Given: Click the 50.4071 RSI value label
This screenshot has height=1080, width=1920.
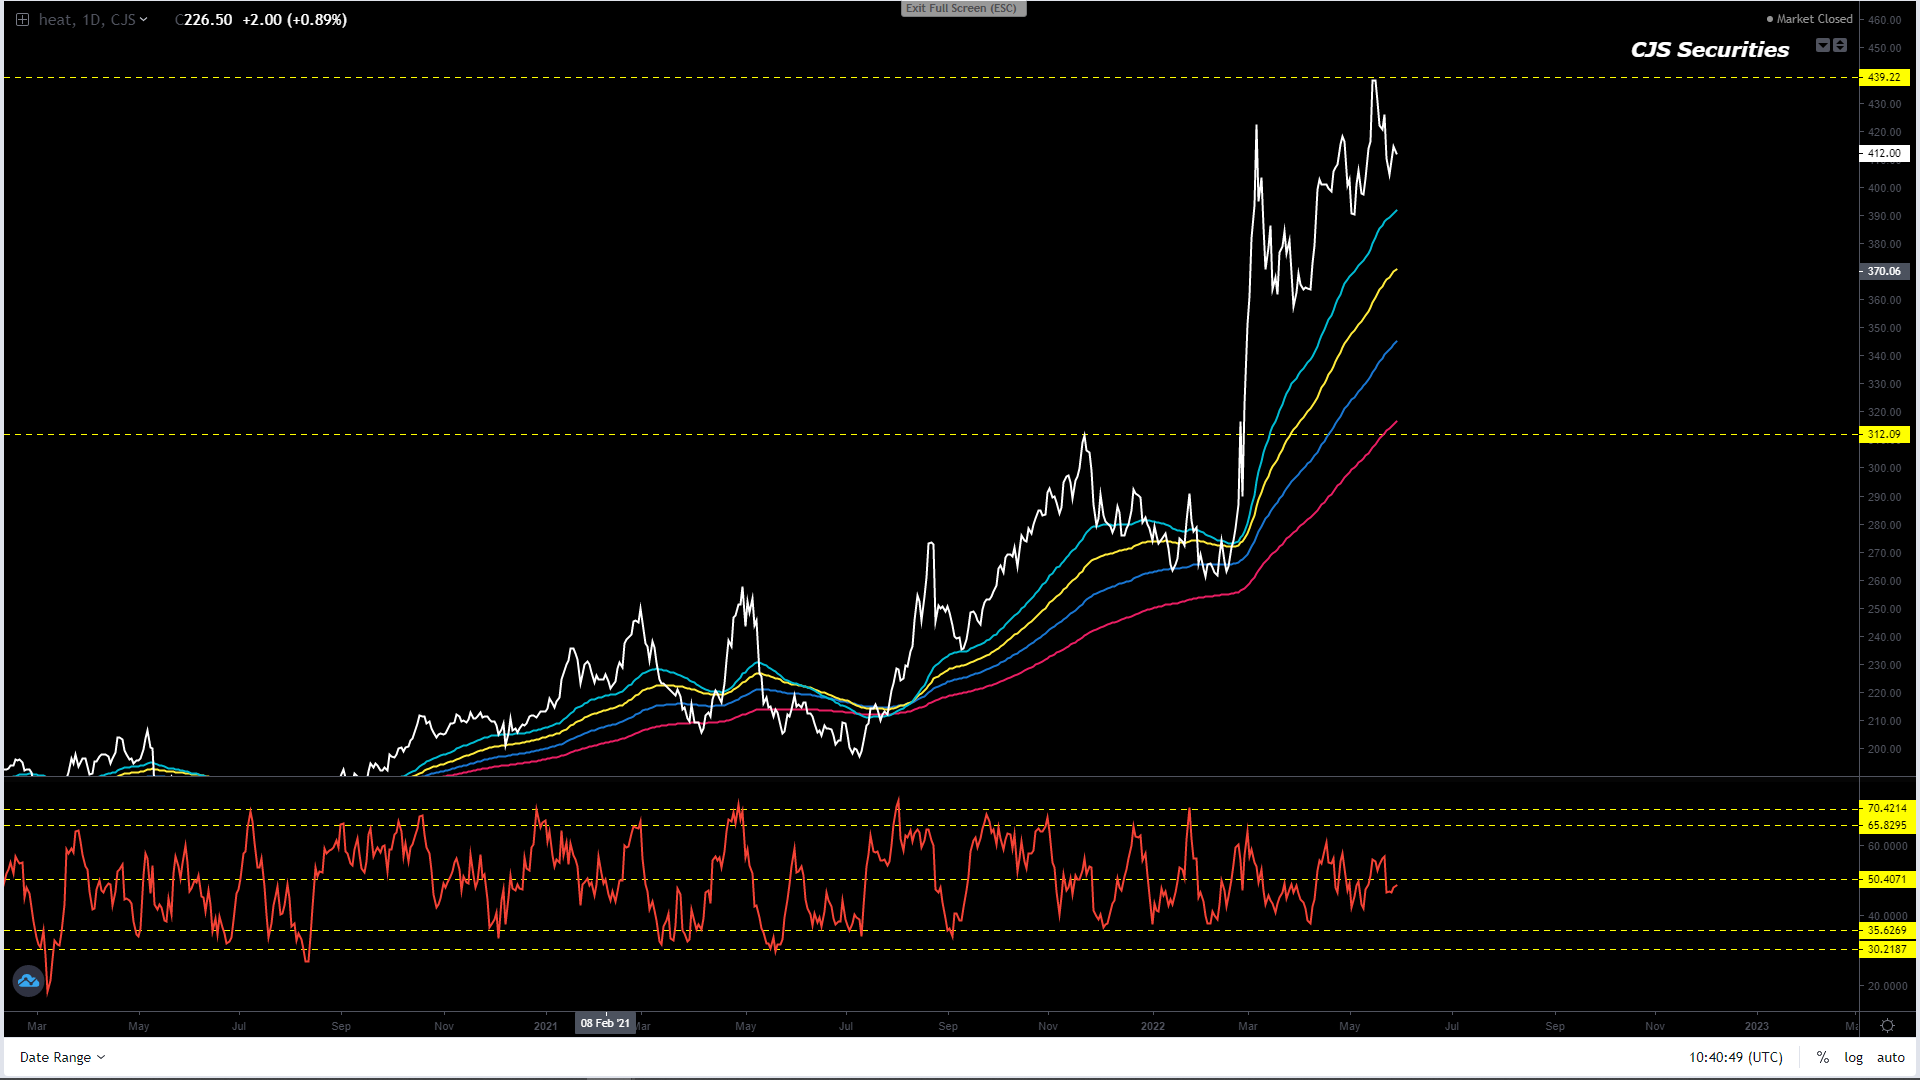Looking at the screenshot, I should (1886, 879).
